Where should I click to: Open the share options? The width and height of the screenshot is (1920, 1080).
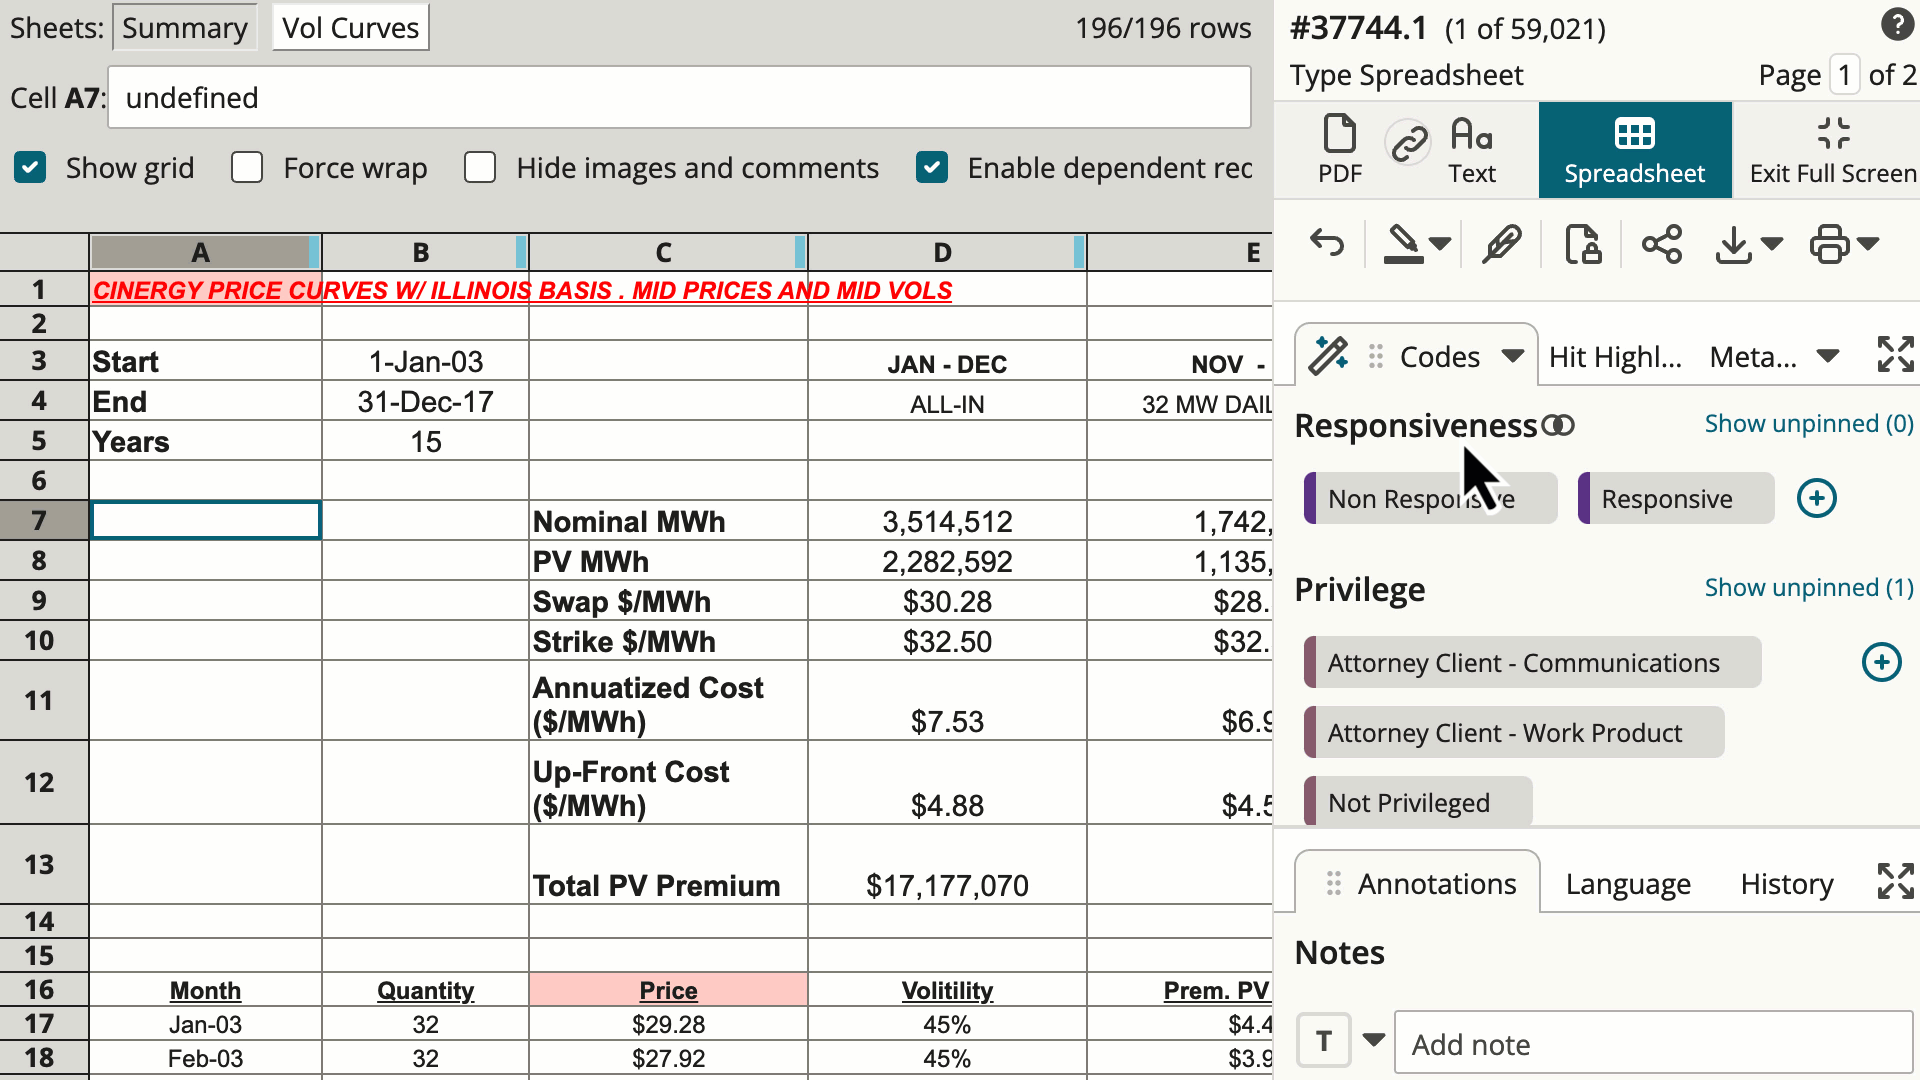click(1662, 243)
